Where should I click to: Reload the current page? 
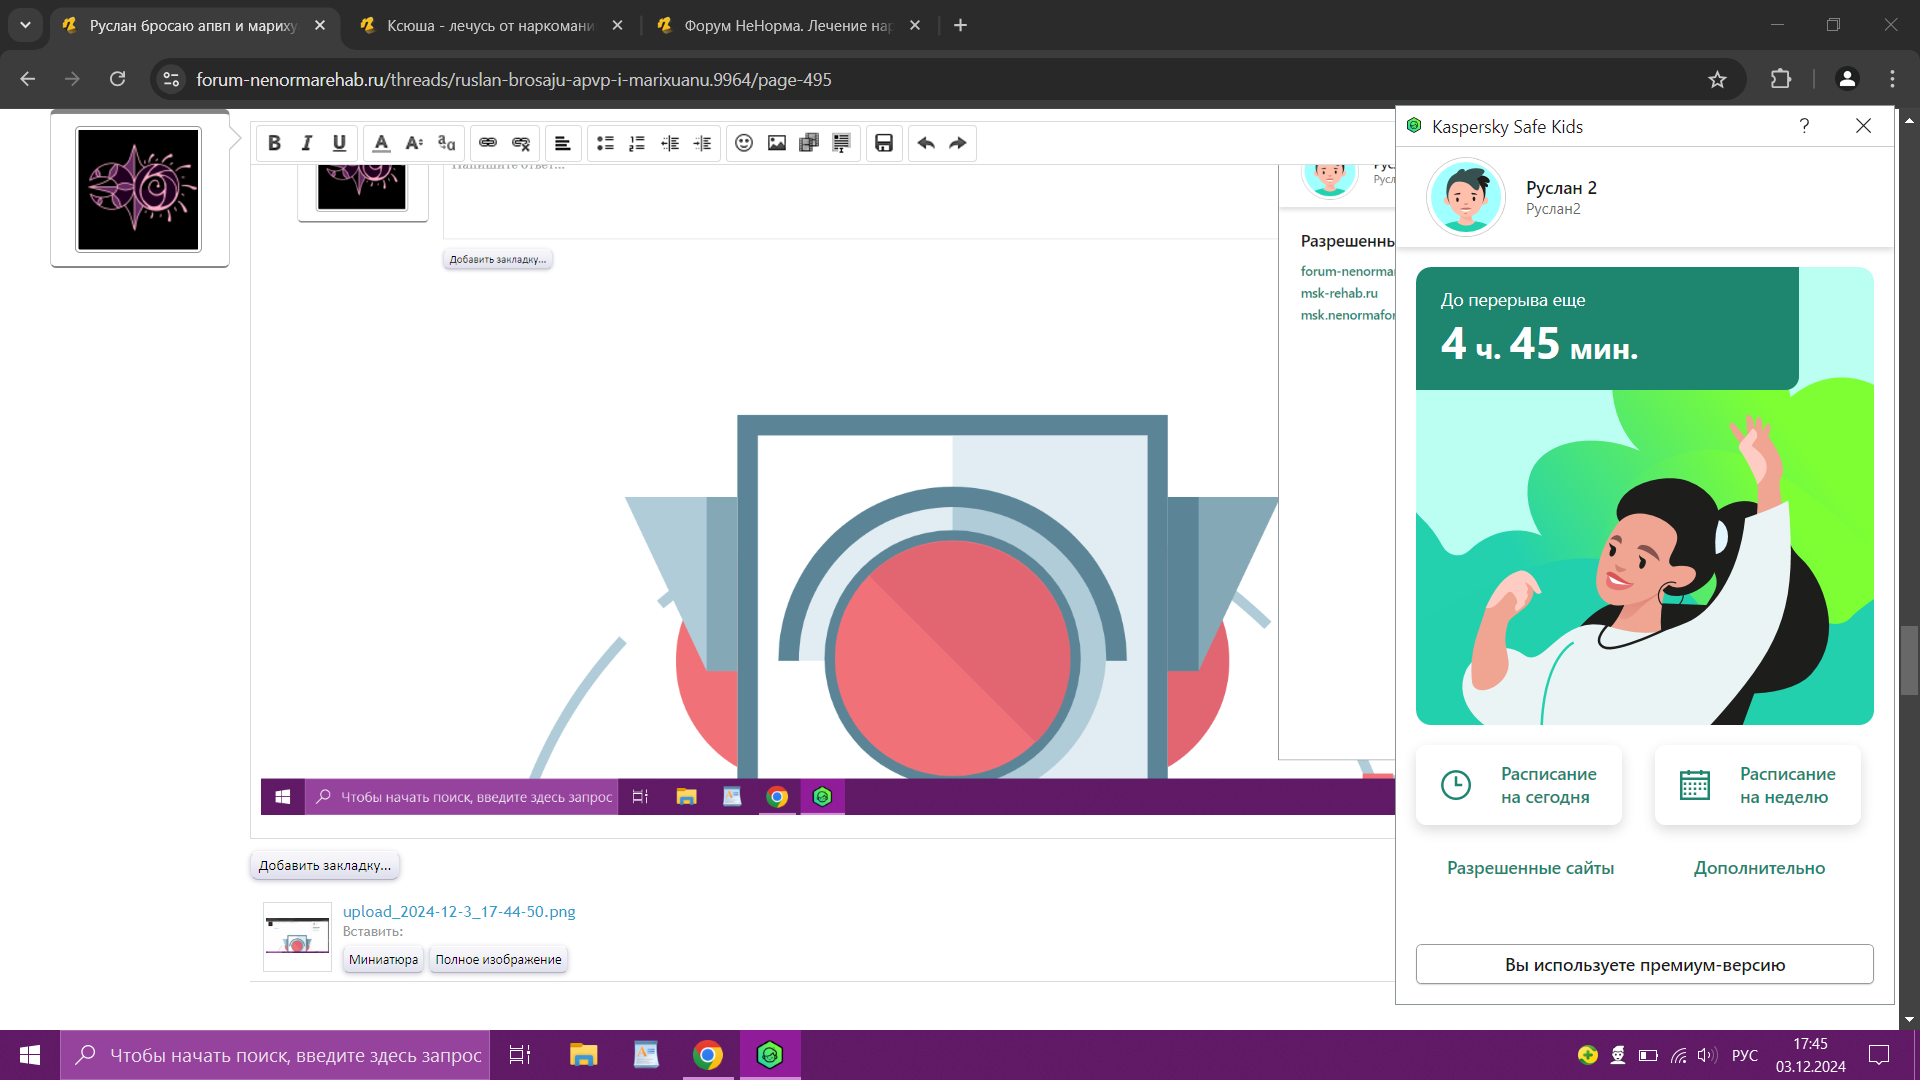pos(118,79)
